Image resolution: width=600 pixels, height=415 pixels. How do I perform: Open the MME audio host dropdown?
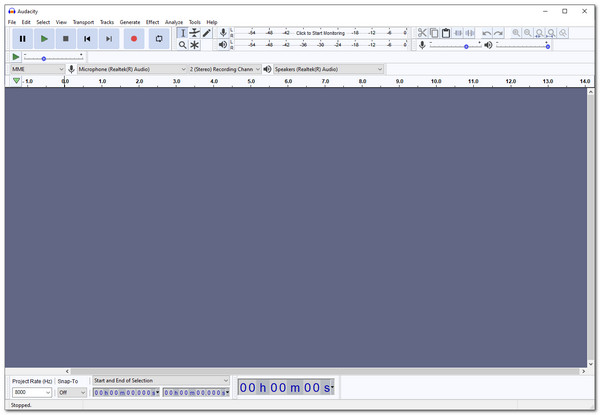click(37, 69)
